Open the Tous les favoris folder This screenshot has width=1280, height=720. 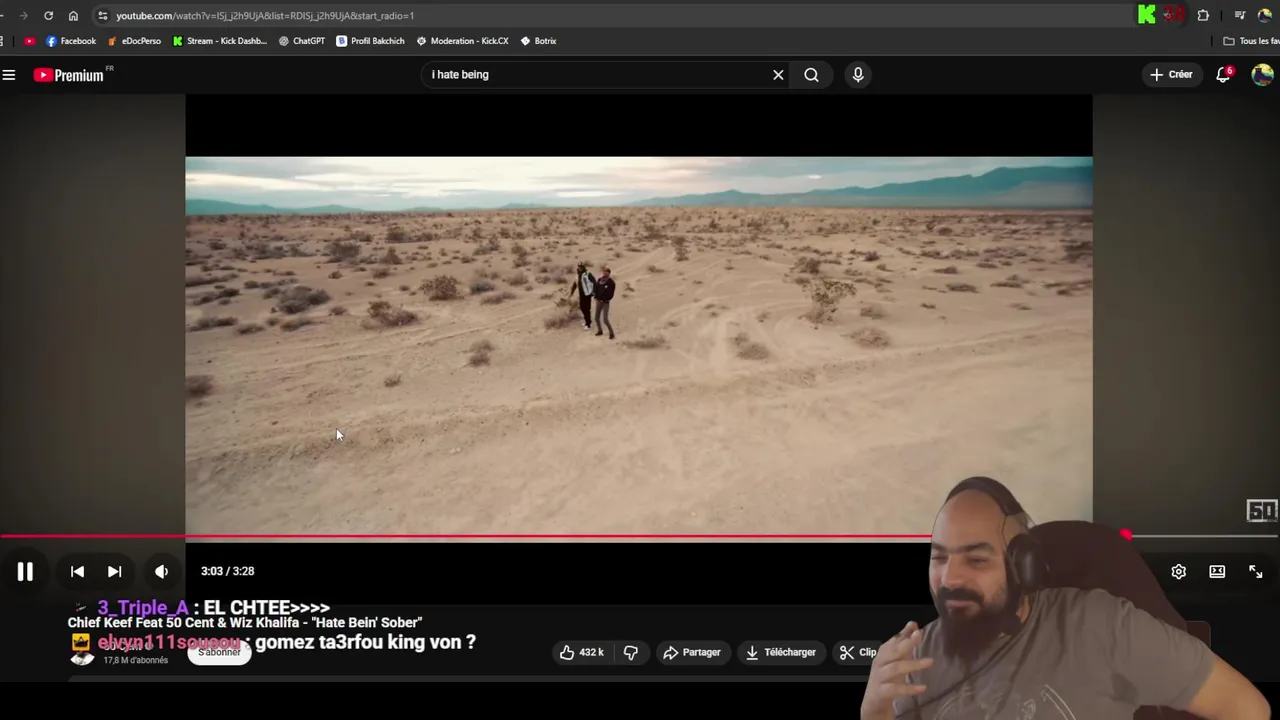[x=1252, y=41]
